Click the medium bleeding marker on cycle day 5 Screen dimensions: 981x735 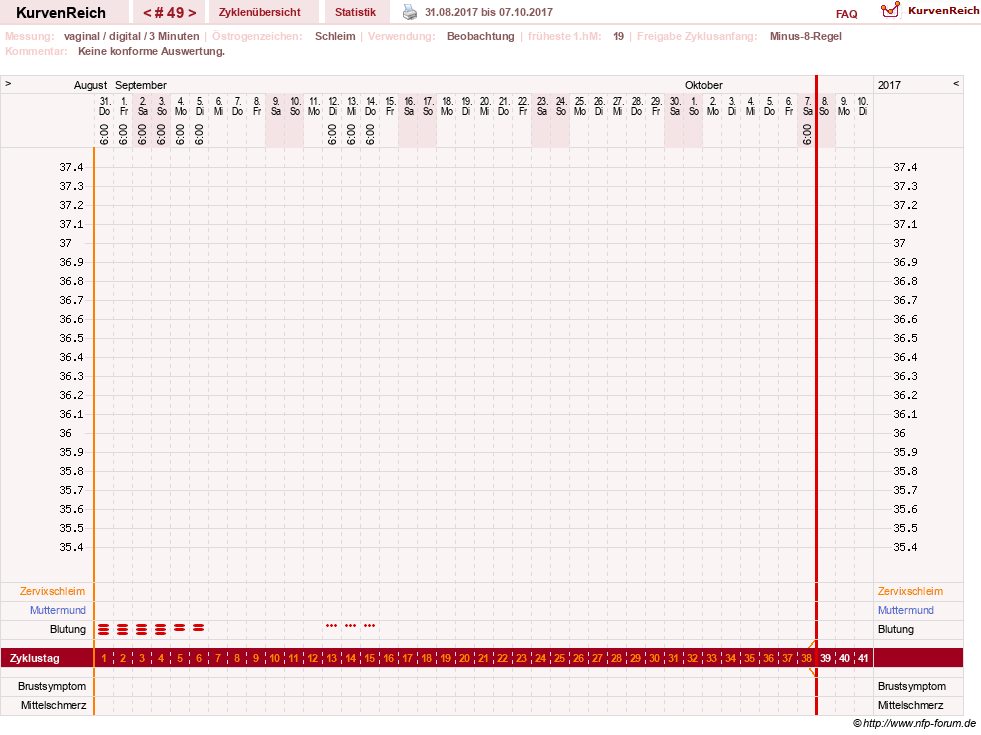coord(180,627)
